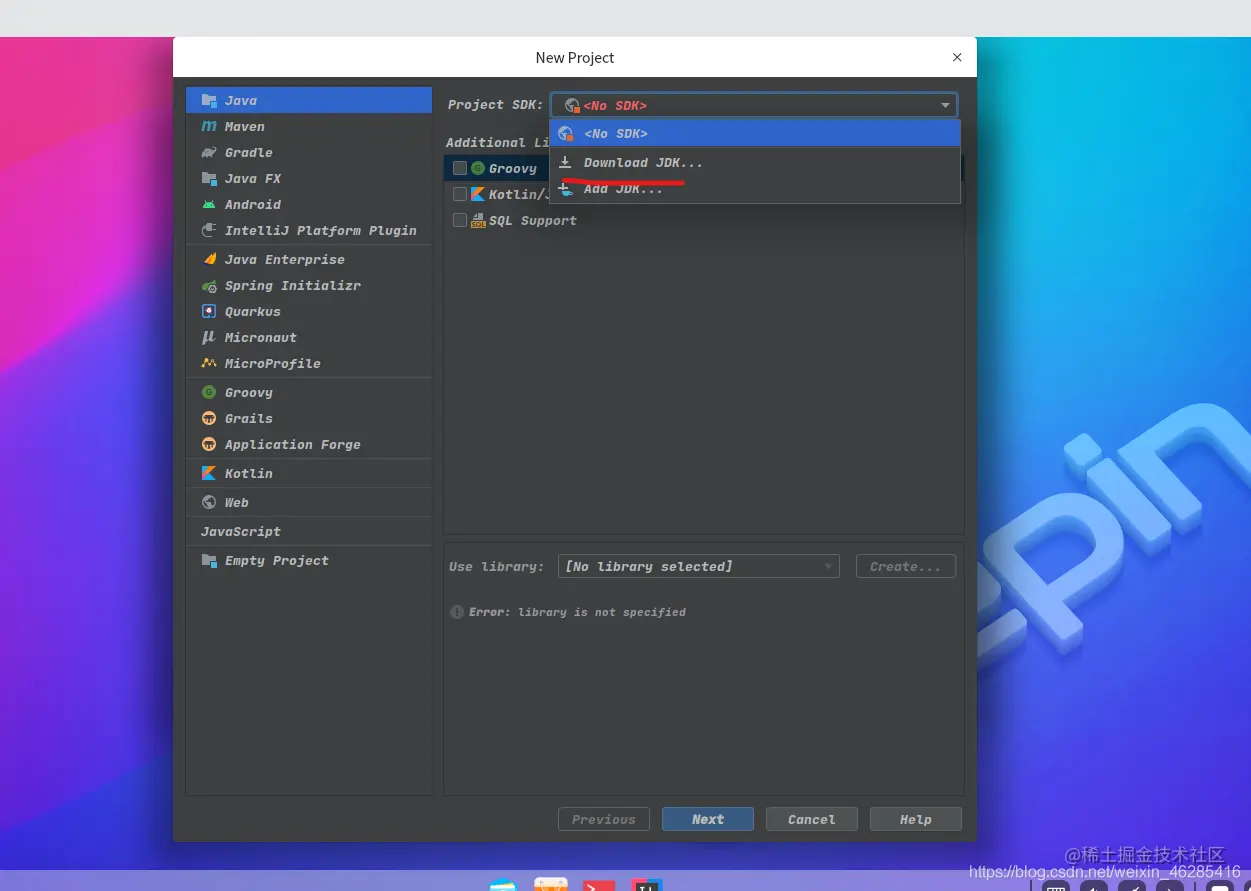Open the Use library combo box
1251x891 pixels.
point(698,566)
